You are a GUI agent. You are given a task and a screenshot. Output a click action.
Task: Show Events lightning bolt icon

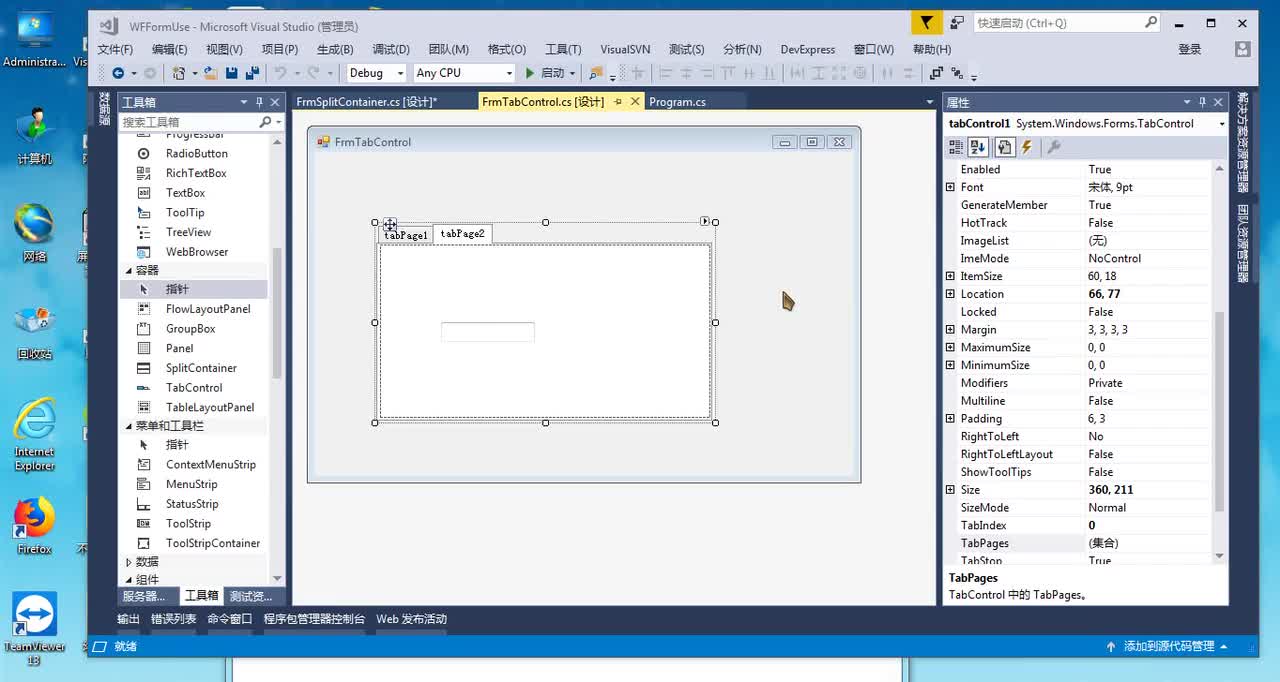click(x=1027, y=147)
